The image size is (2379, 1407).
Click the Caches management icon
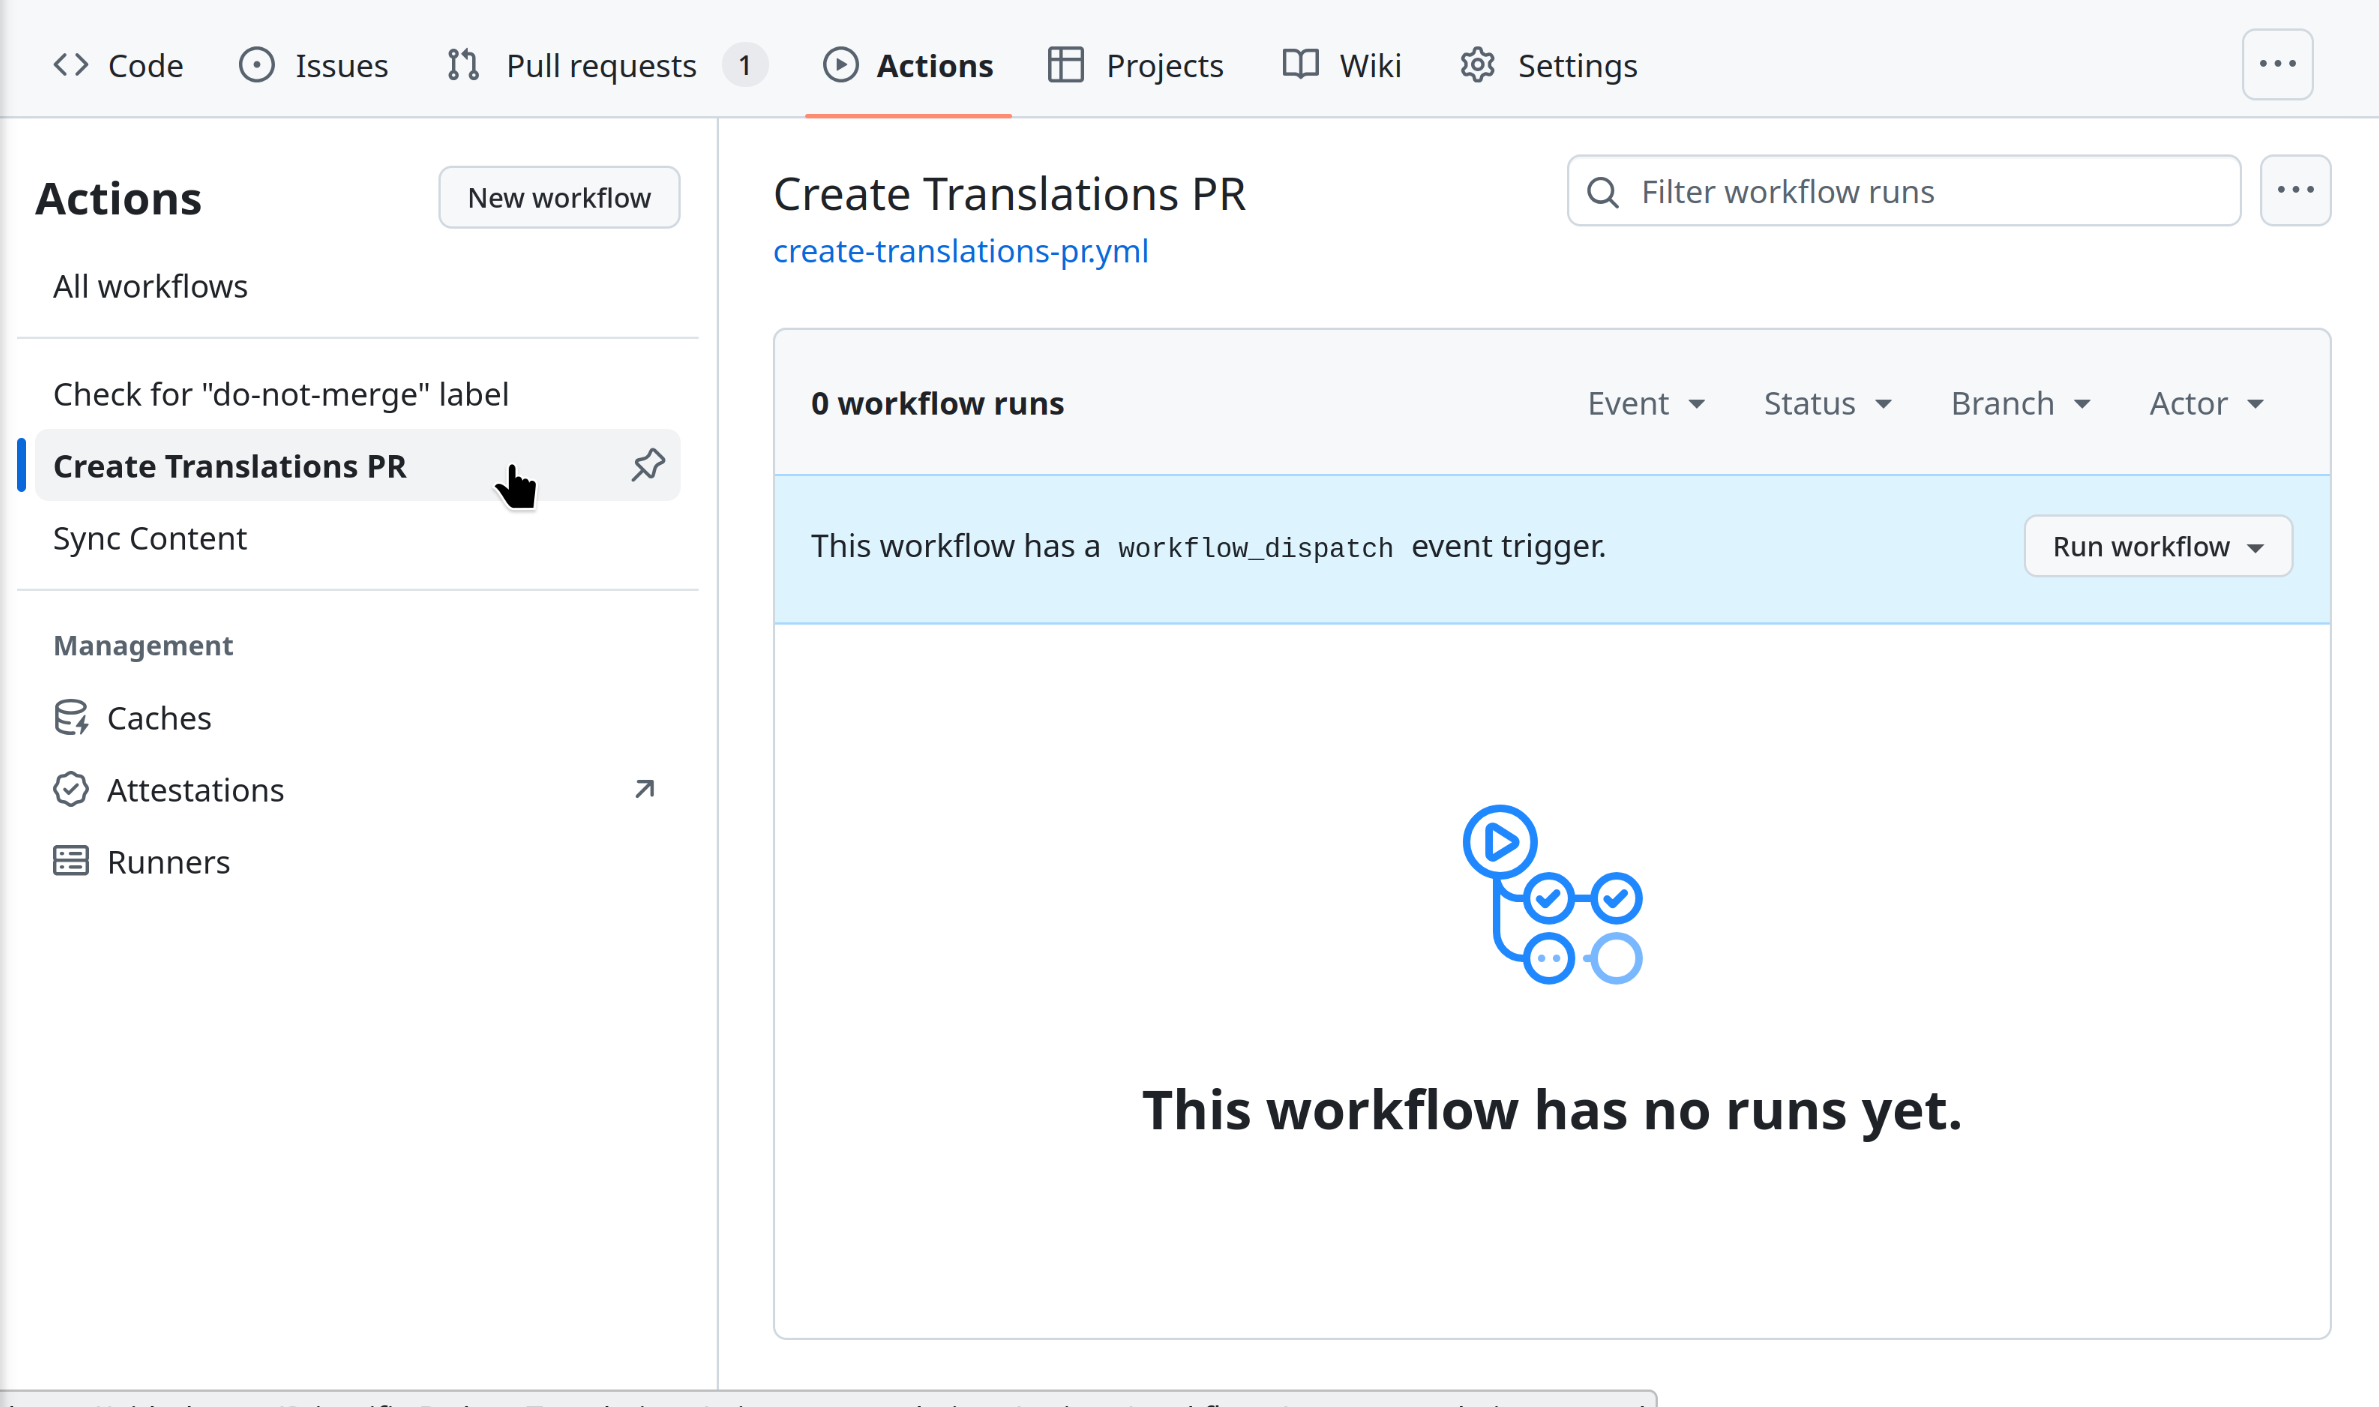(69, 717)
